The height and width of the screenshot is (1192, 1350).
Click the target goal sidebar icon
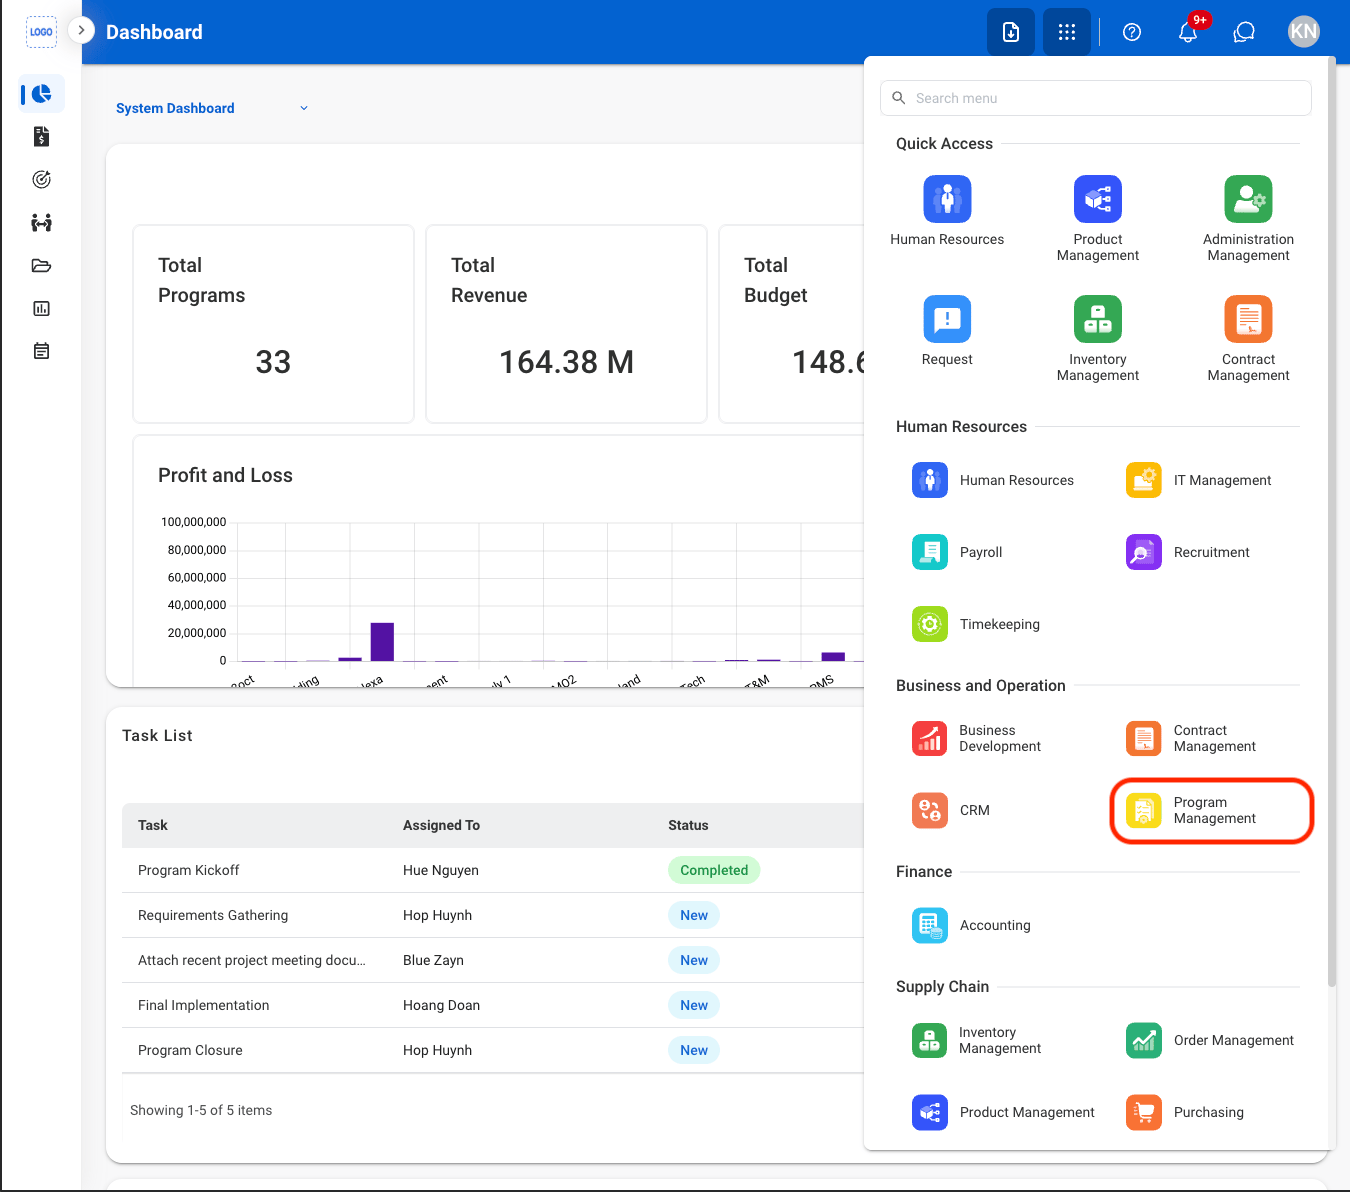click(41, 180)
